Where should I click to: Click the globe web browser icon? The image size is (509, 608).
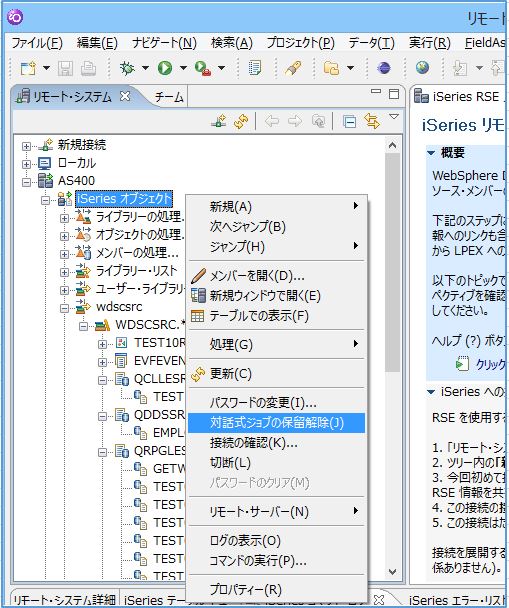tap(422, 68)
